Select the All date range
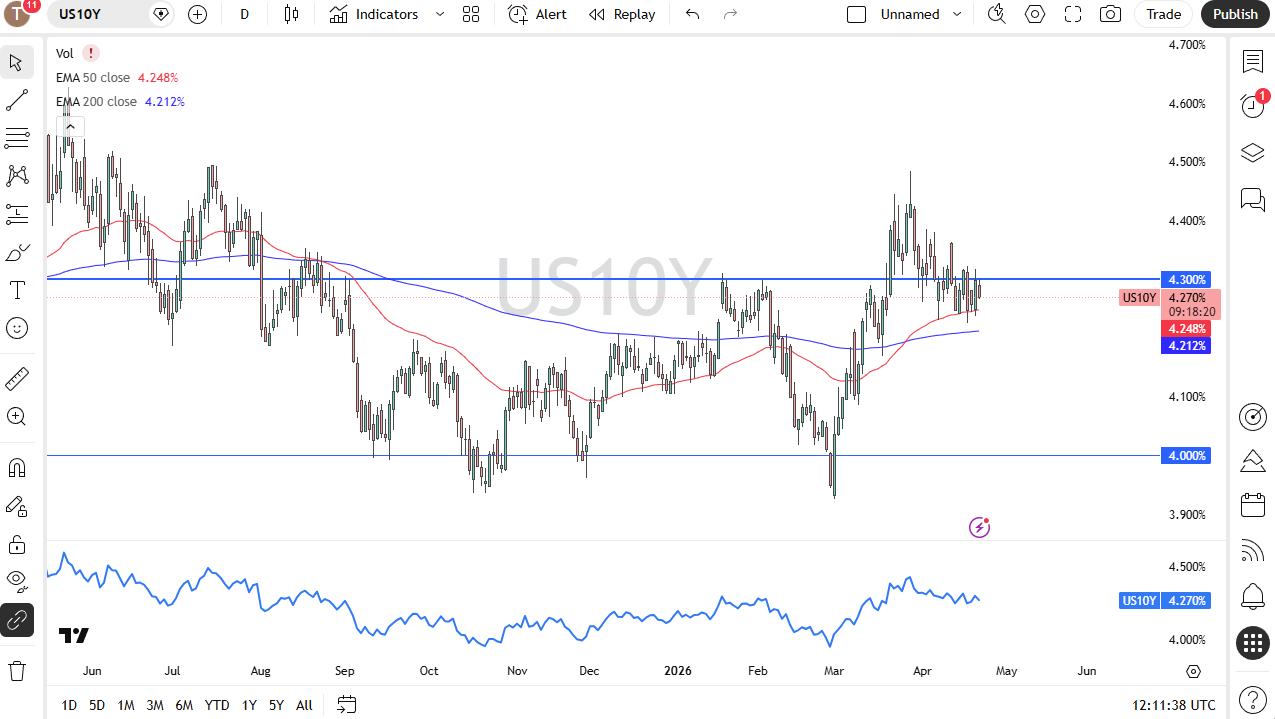The height and width of the screenshot is (719, 1275). 305,705
